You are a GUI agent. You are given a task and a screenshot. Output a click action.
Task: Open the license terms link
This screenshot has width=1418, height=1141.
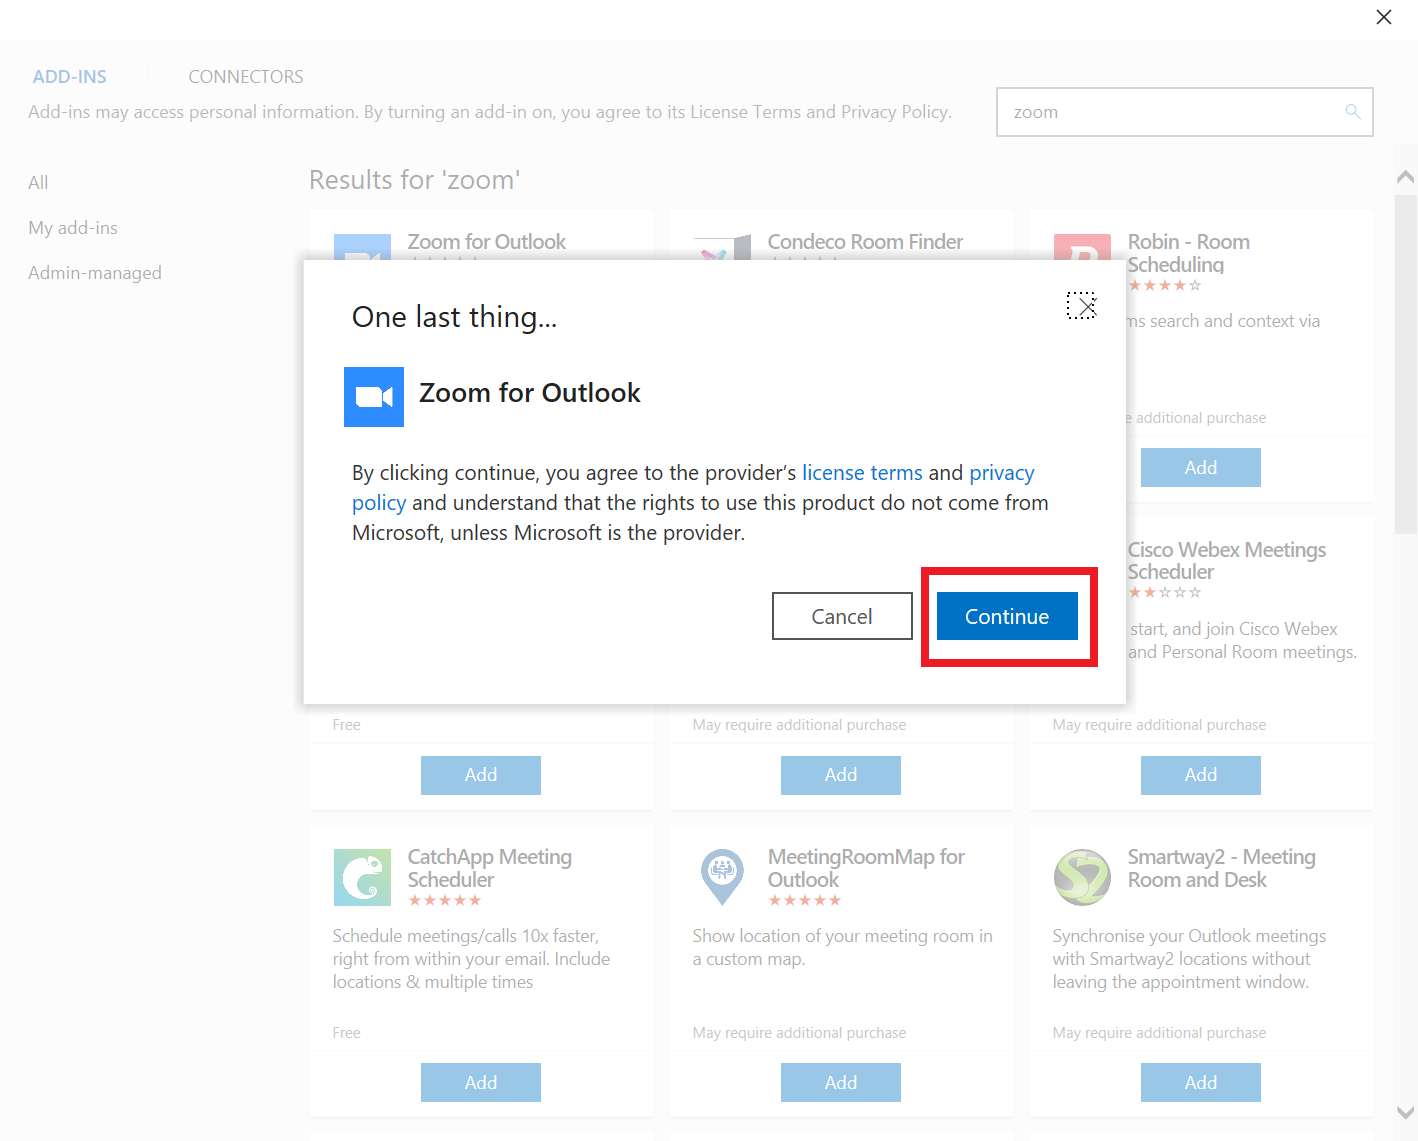862,472
